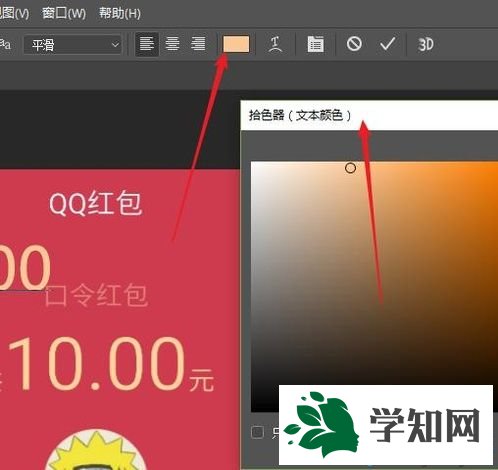Select the QQ红包 text on canvas
498x470 pixels.
pos(96,204)
